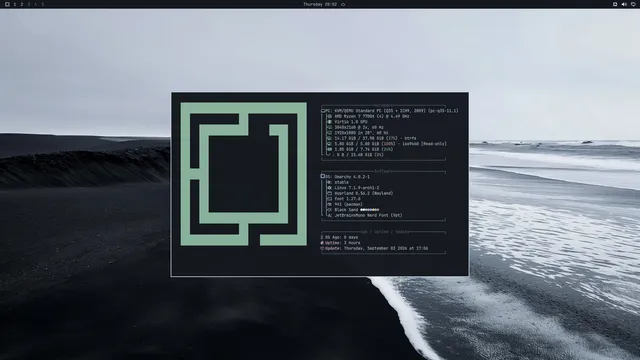Click the 'Hyprland 0.56.2 (Wayland)' text

(364, 193)
